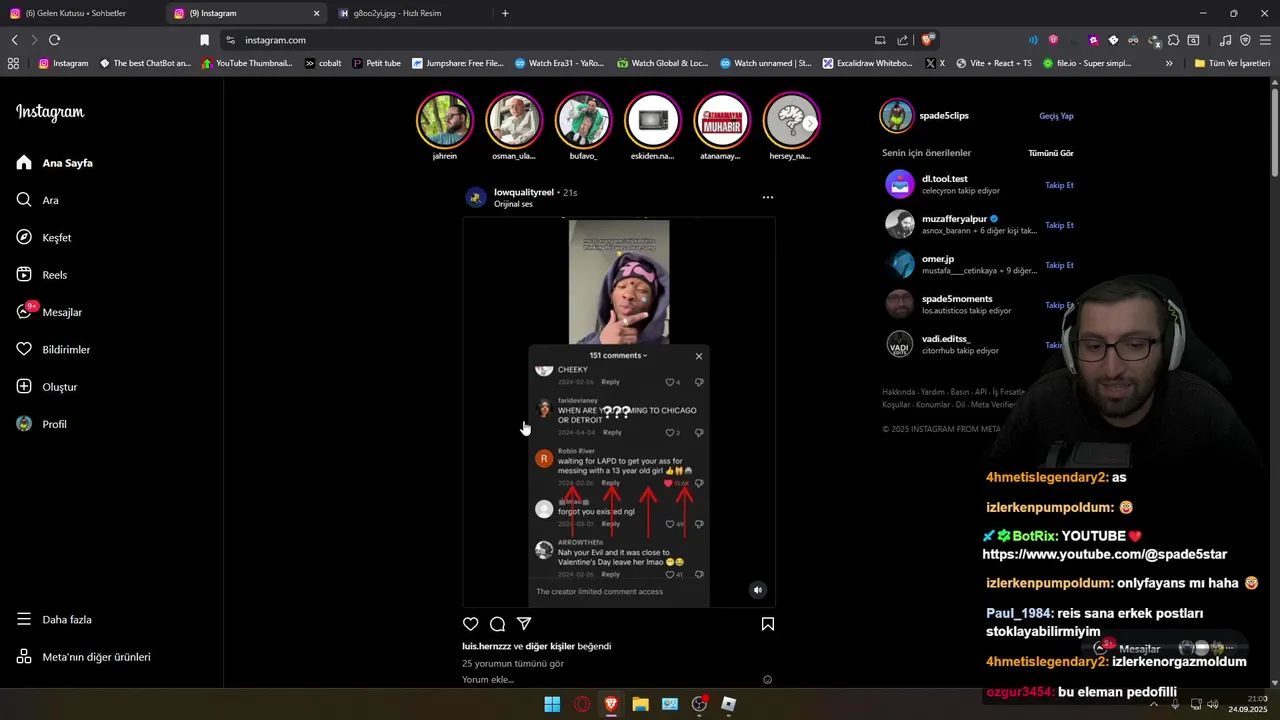Open bufavo_ story
This screenshot has width=1280, height=720.
(x=583, y=120)
